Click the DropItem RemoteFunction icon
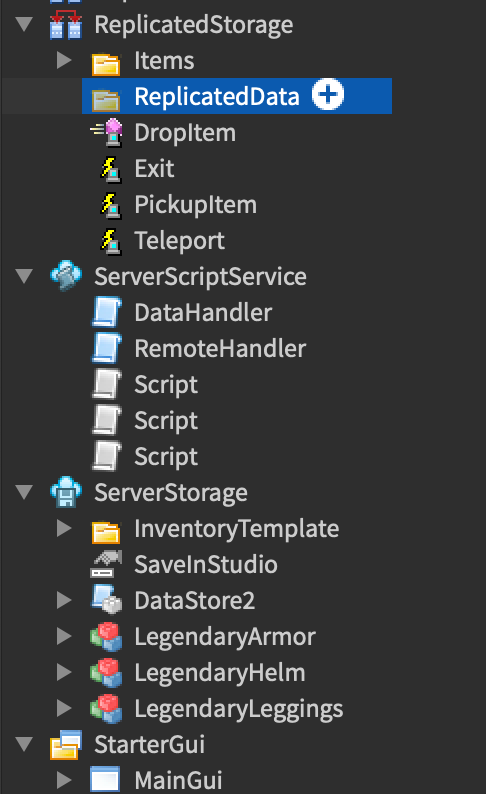The height and width of the screenshot is (794, 486). (106, 132)
